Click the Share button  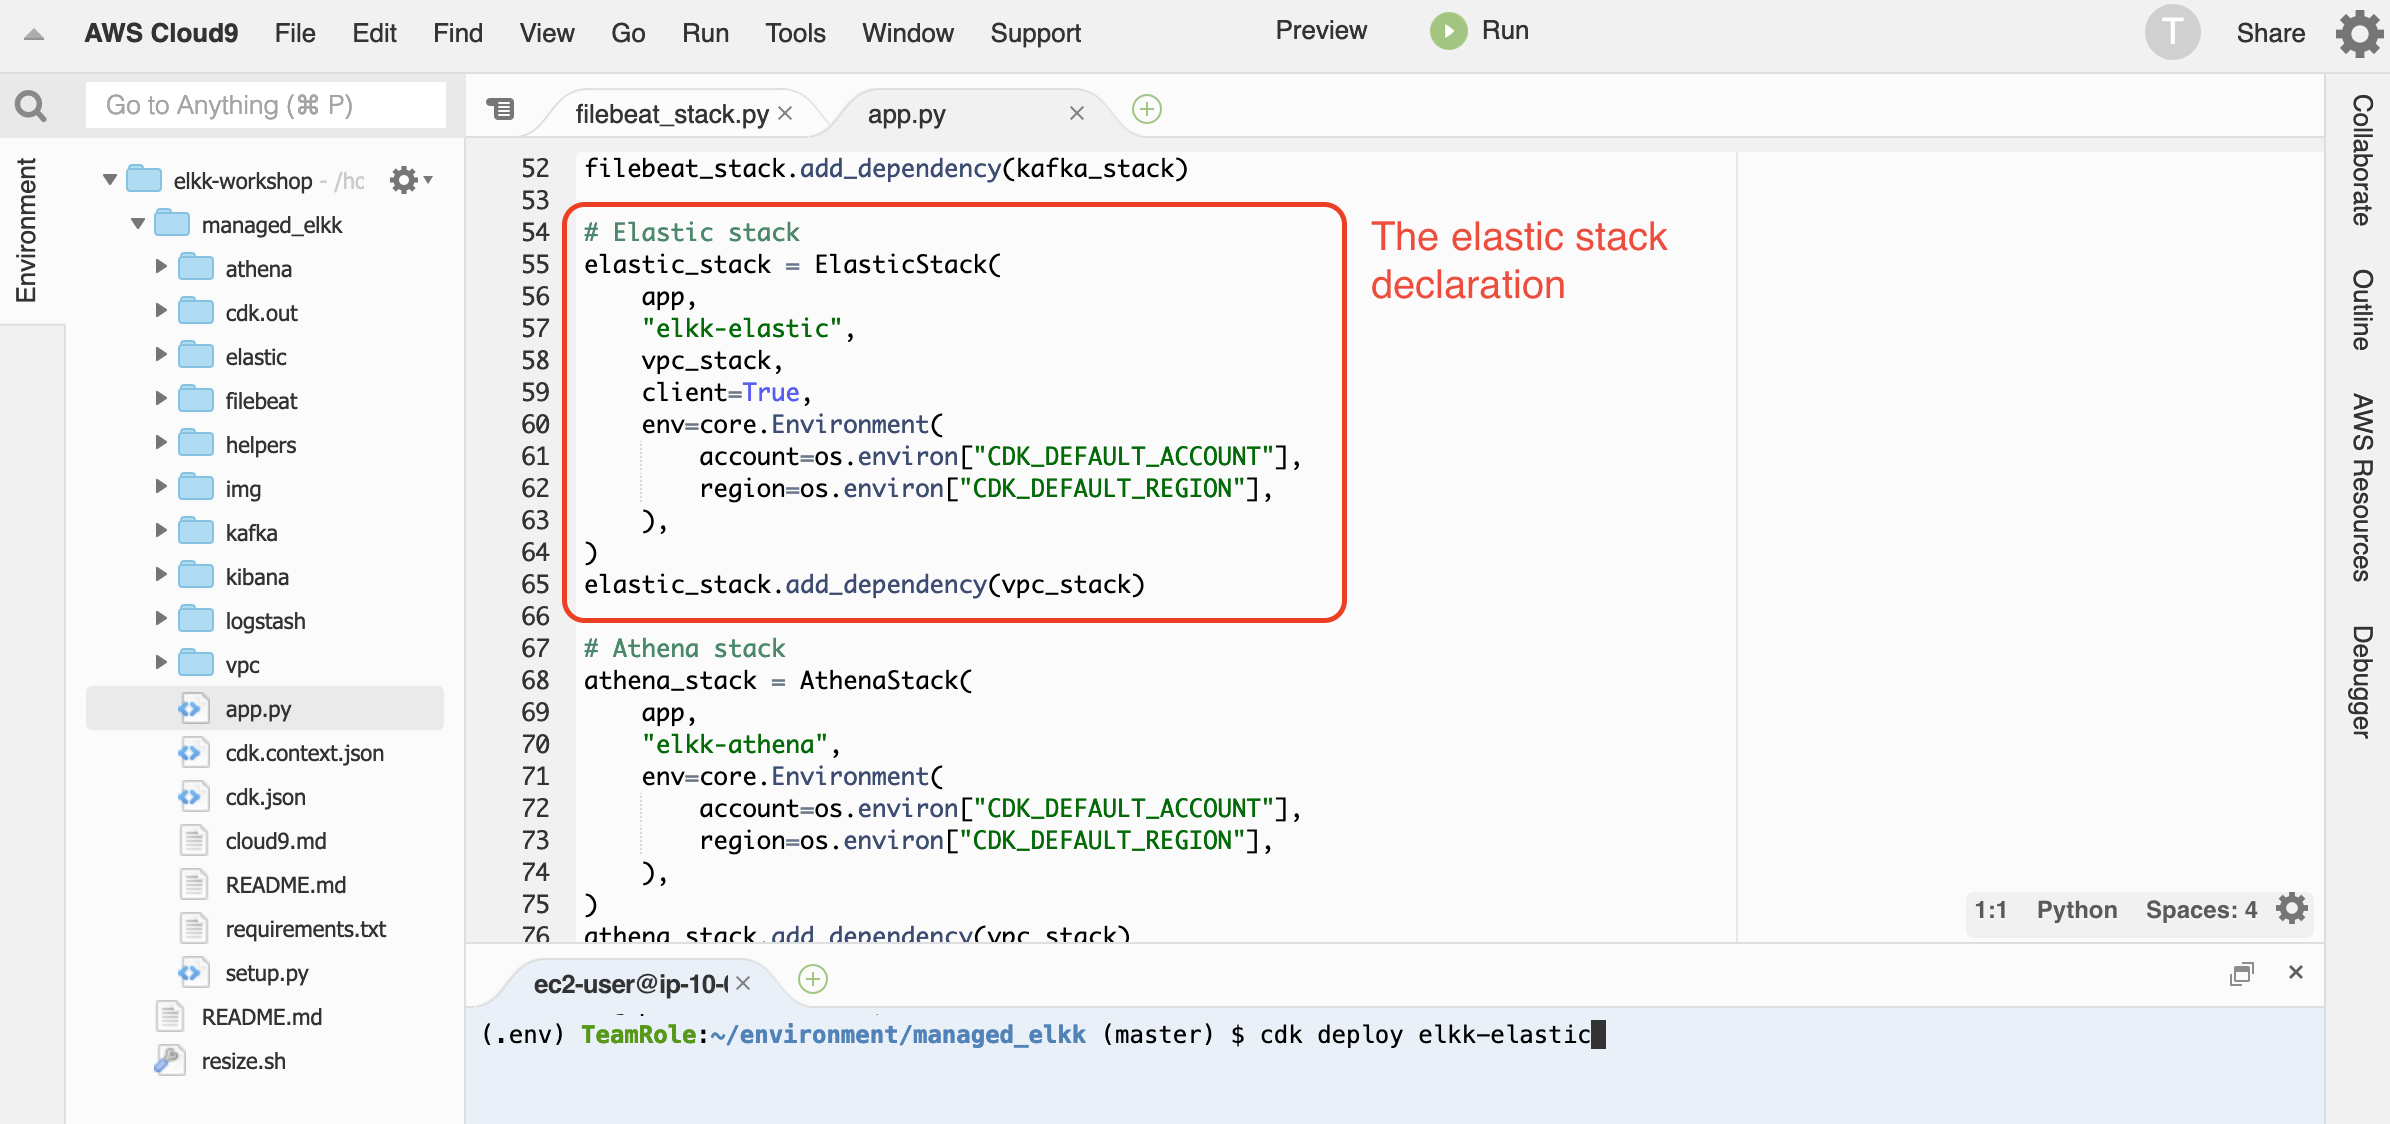(x=2271, y=33)
